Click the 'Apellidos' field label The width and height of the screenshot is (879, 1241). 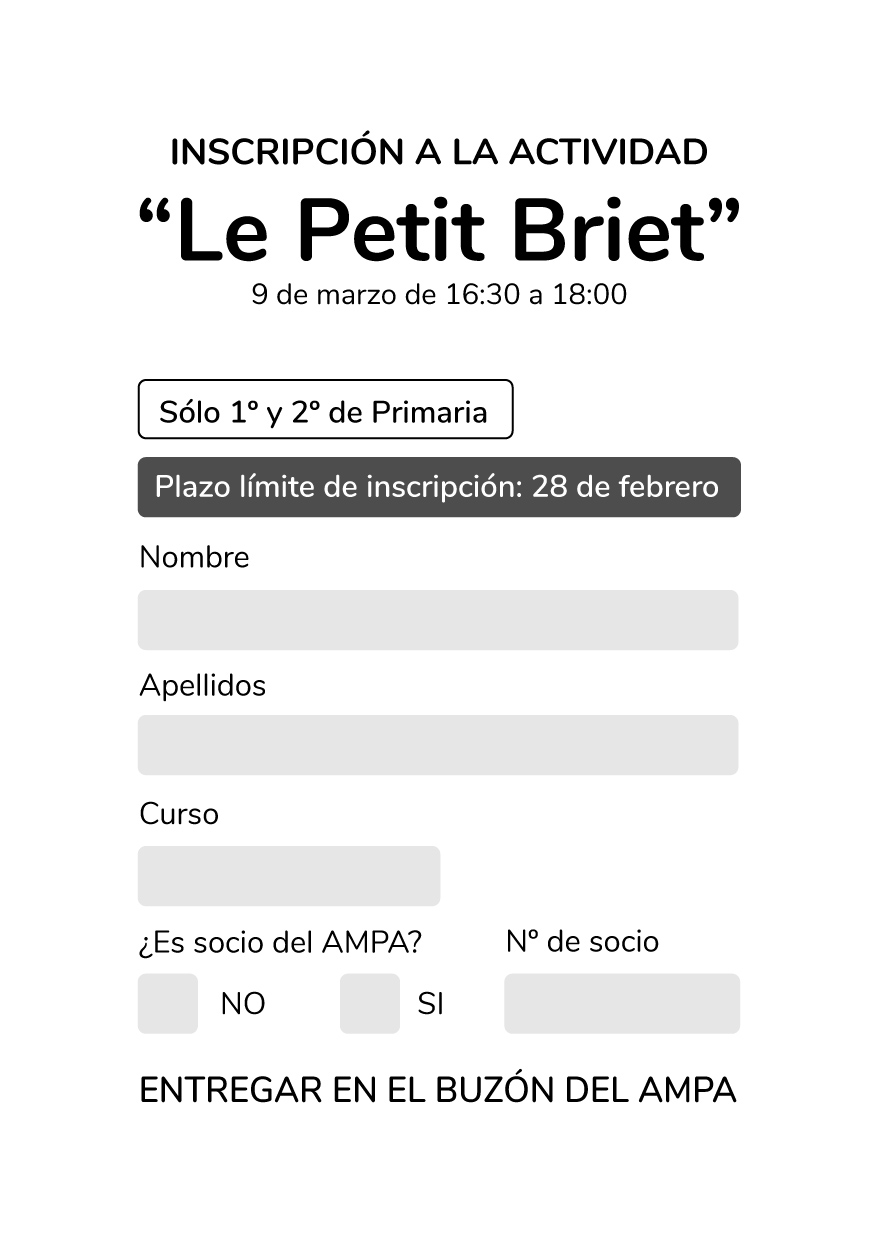pyautogui.click(x=203, y=686)
